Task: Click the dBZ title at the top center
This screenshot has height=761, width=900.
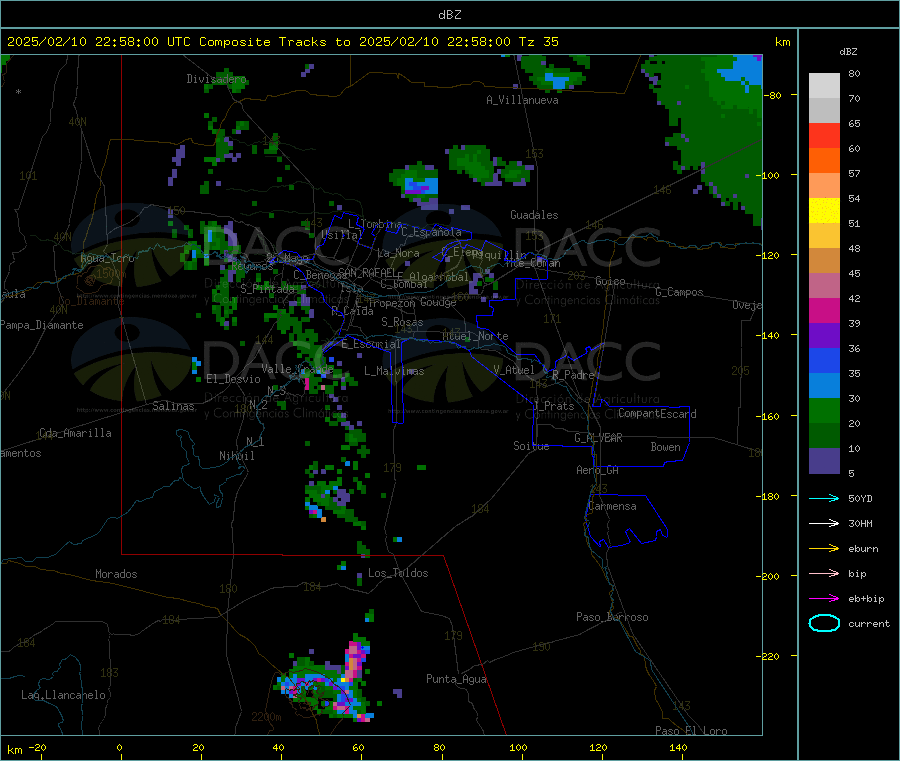Action: tap(449, 15)
